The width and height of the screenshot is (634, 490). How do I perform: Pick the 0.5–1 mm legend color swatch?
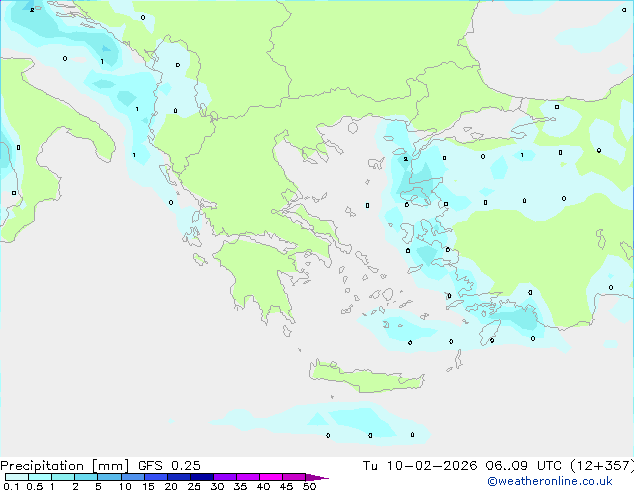(40, 477)
